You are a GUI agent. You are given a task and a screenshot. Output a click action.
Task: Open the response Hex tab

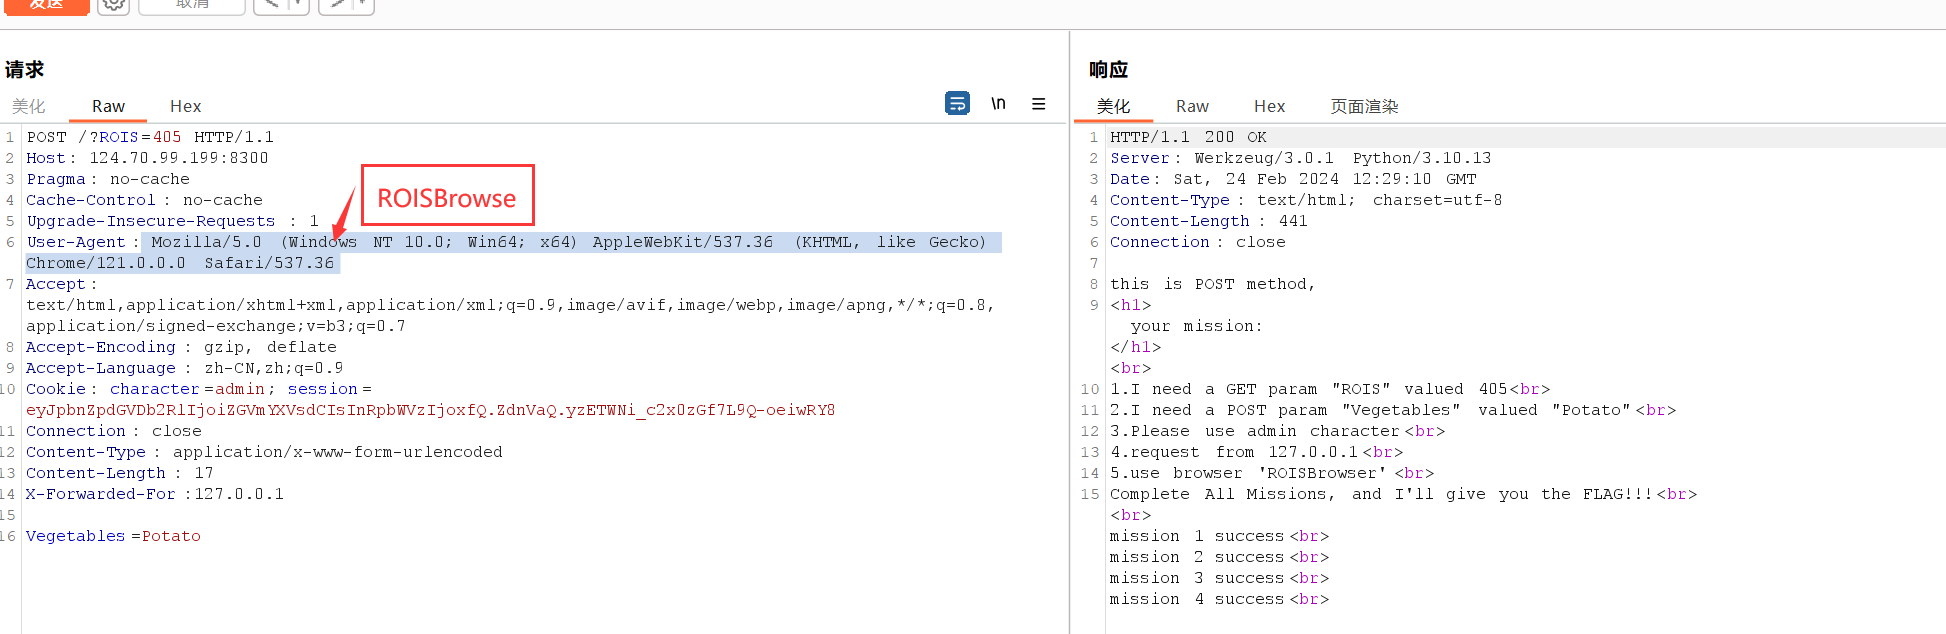pyautogui.click(x=1269, y=106)
